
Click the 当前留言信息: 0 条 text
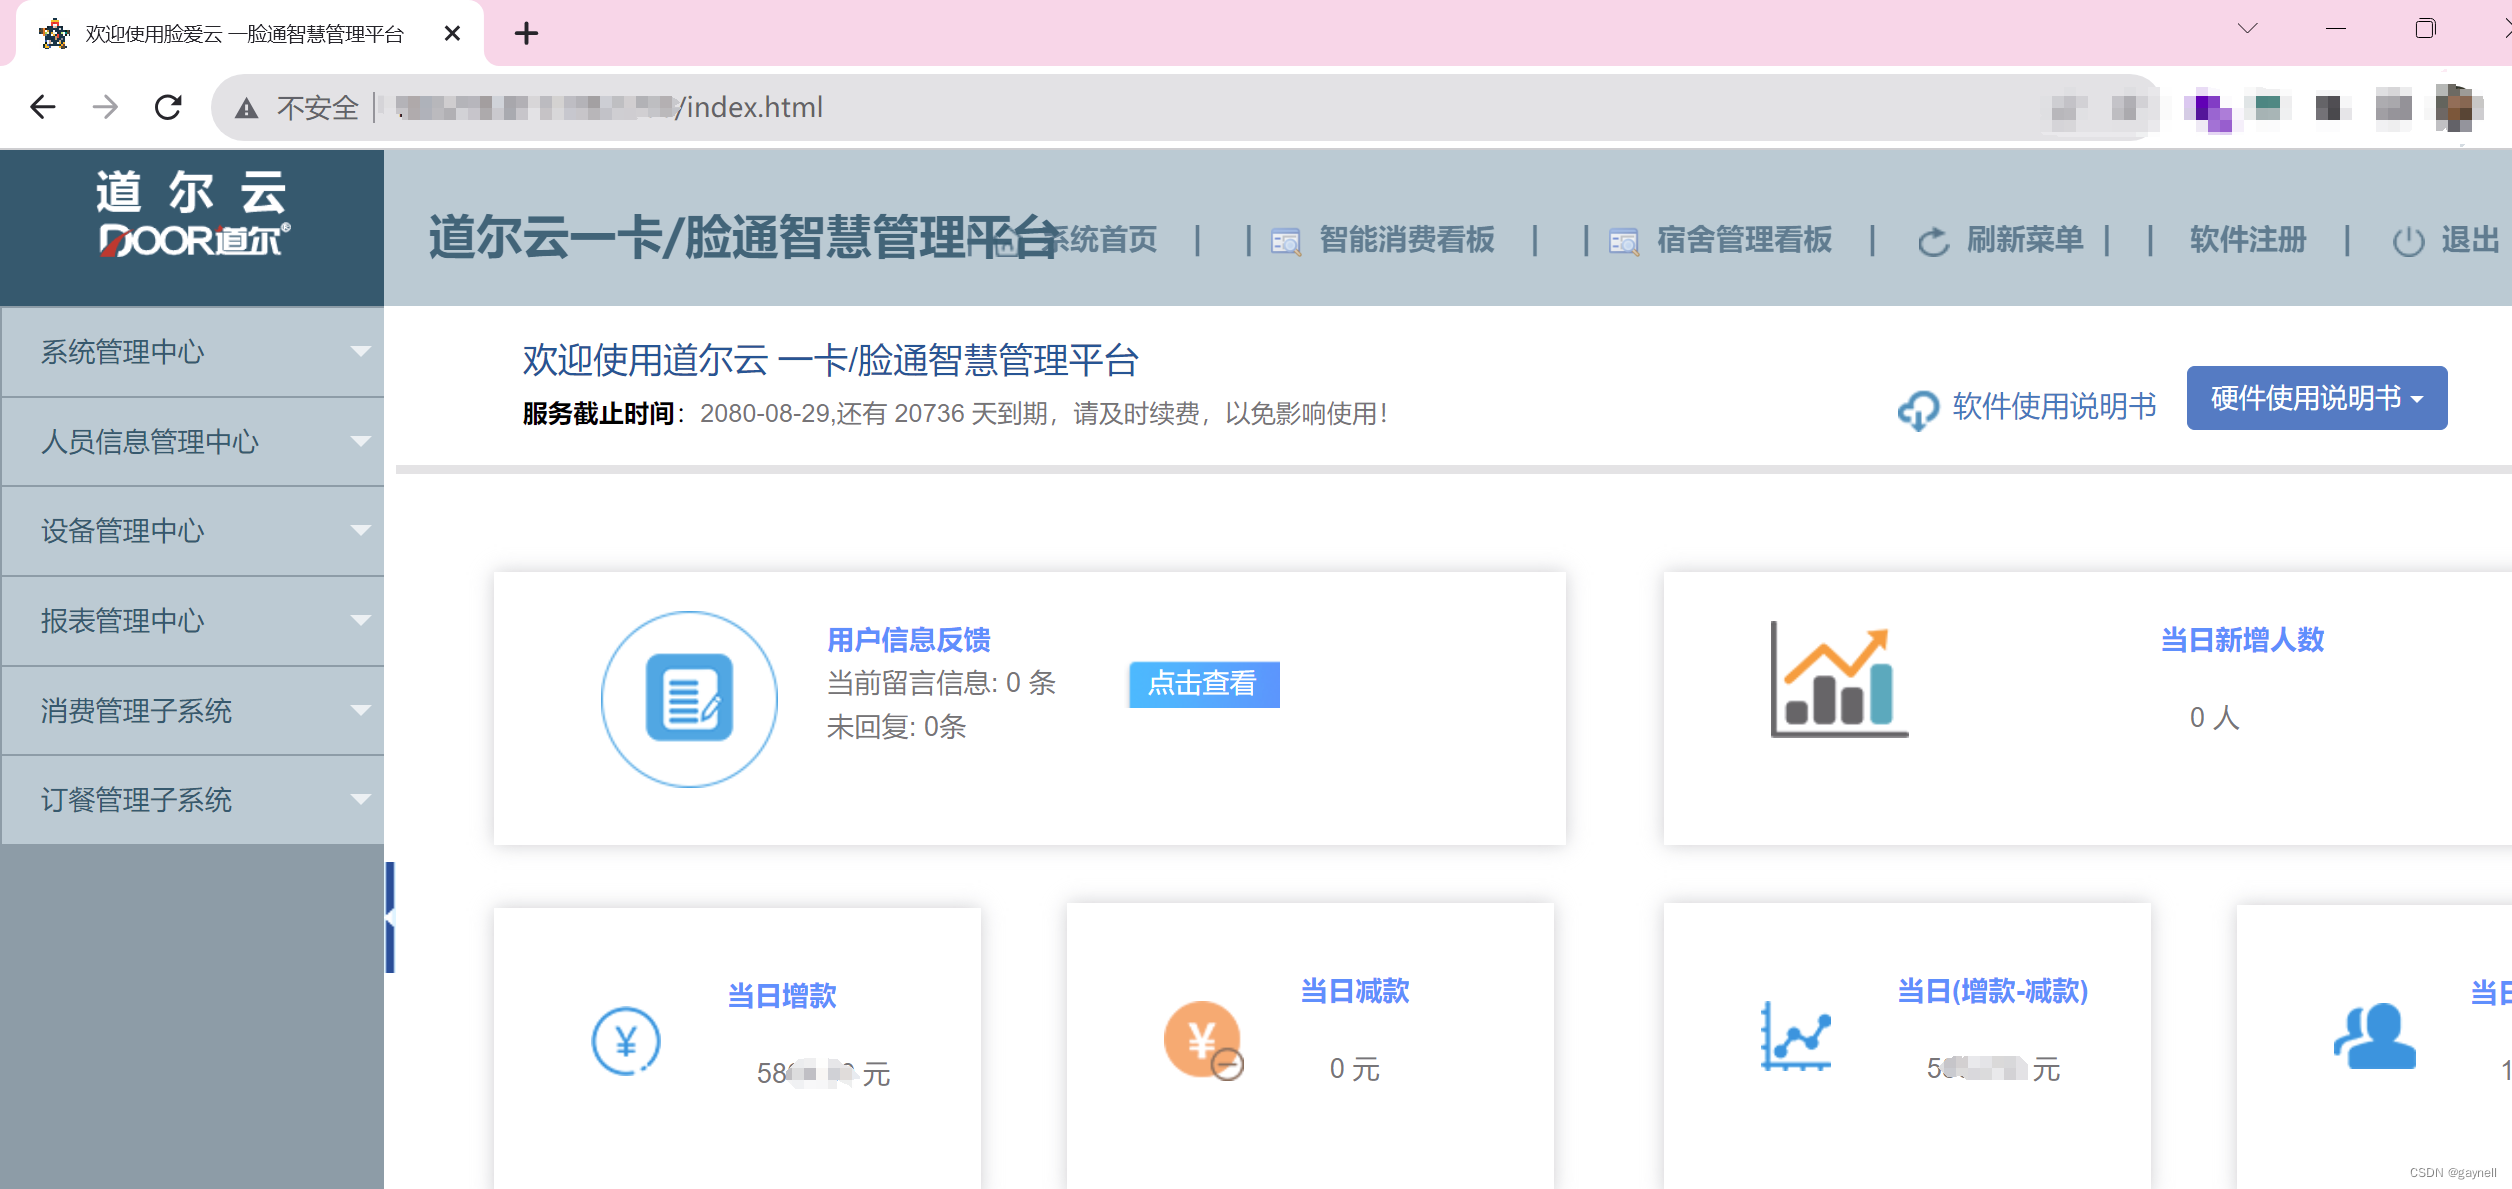942,683
